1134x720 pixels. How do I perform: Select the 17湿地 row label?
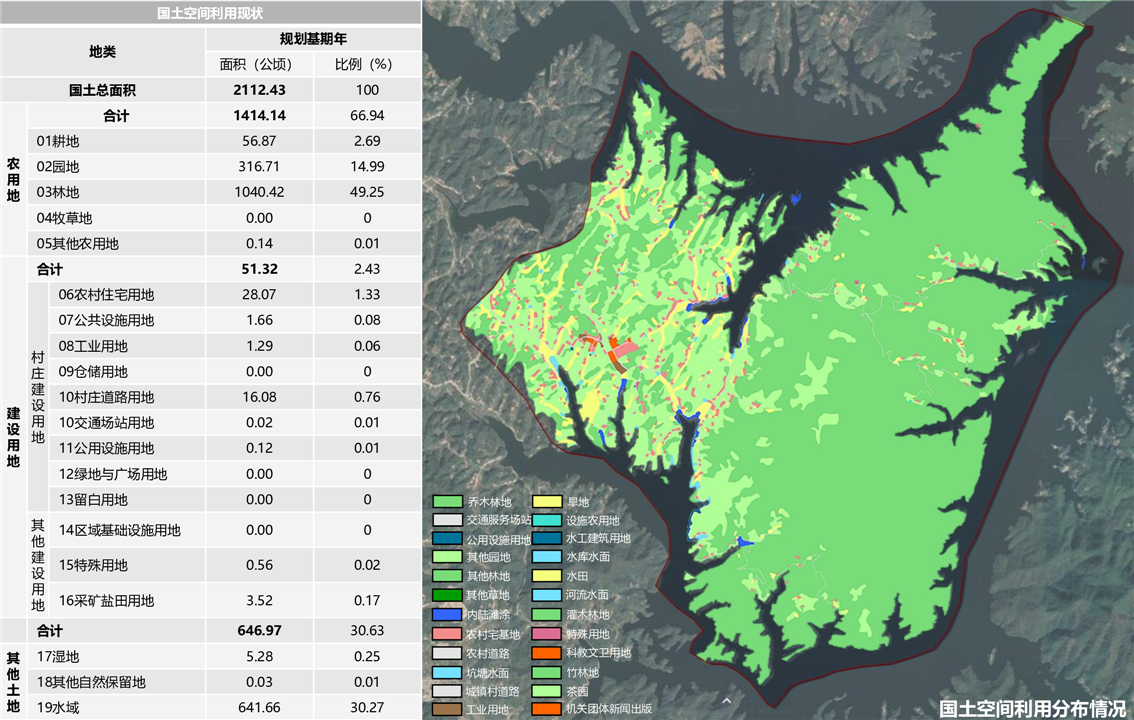58,656
